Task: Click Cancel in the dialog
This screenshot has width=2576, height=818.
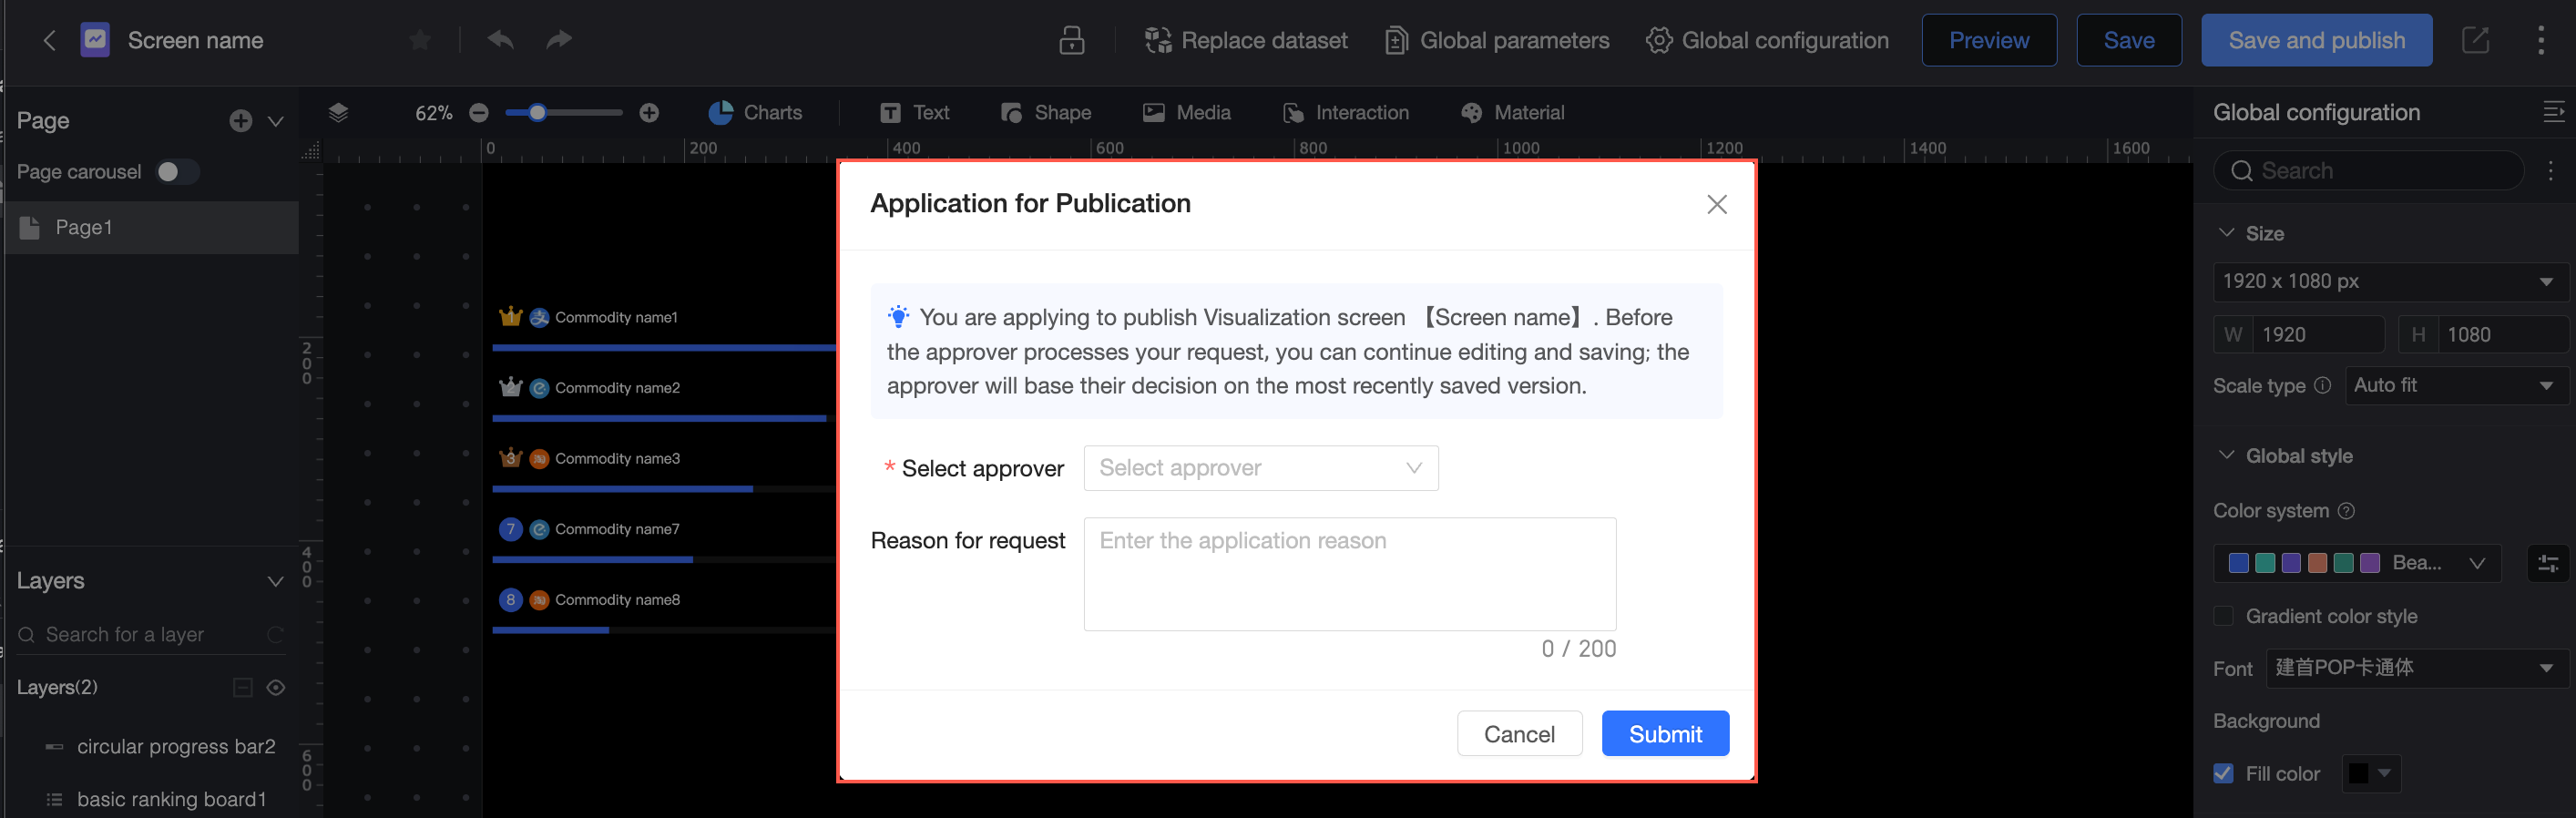Action: click(1519, 734)
